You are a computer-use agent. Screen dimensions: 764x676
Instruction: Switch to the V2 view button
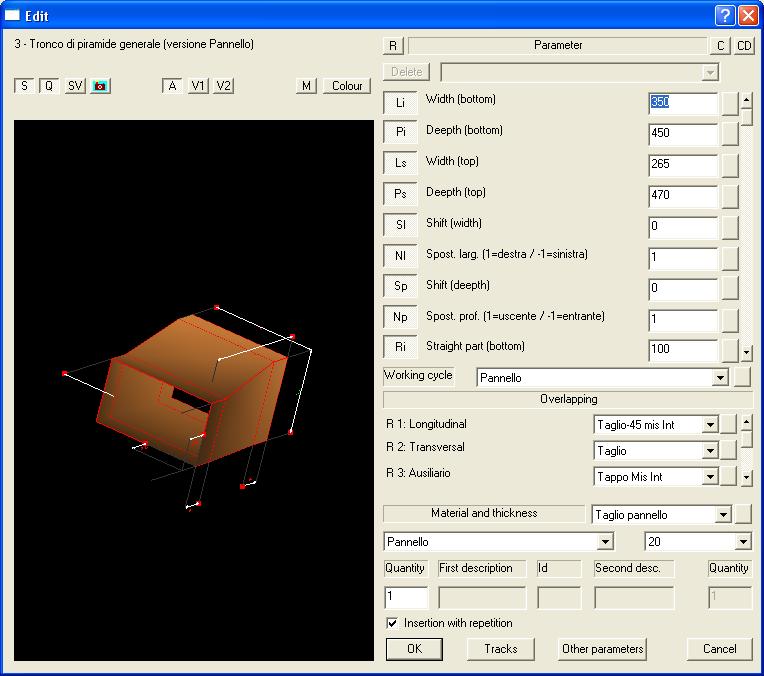tap(223, 86)
